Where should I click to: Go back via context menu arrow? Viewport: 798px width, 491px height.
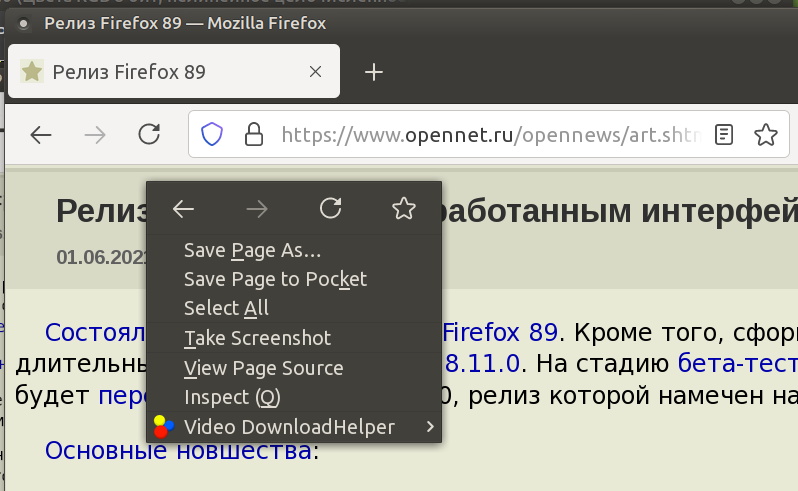tap(183, 209)
